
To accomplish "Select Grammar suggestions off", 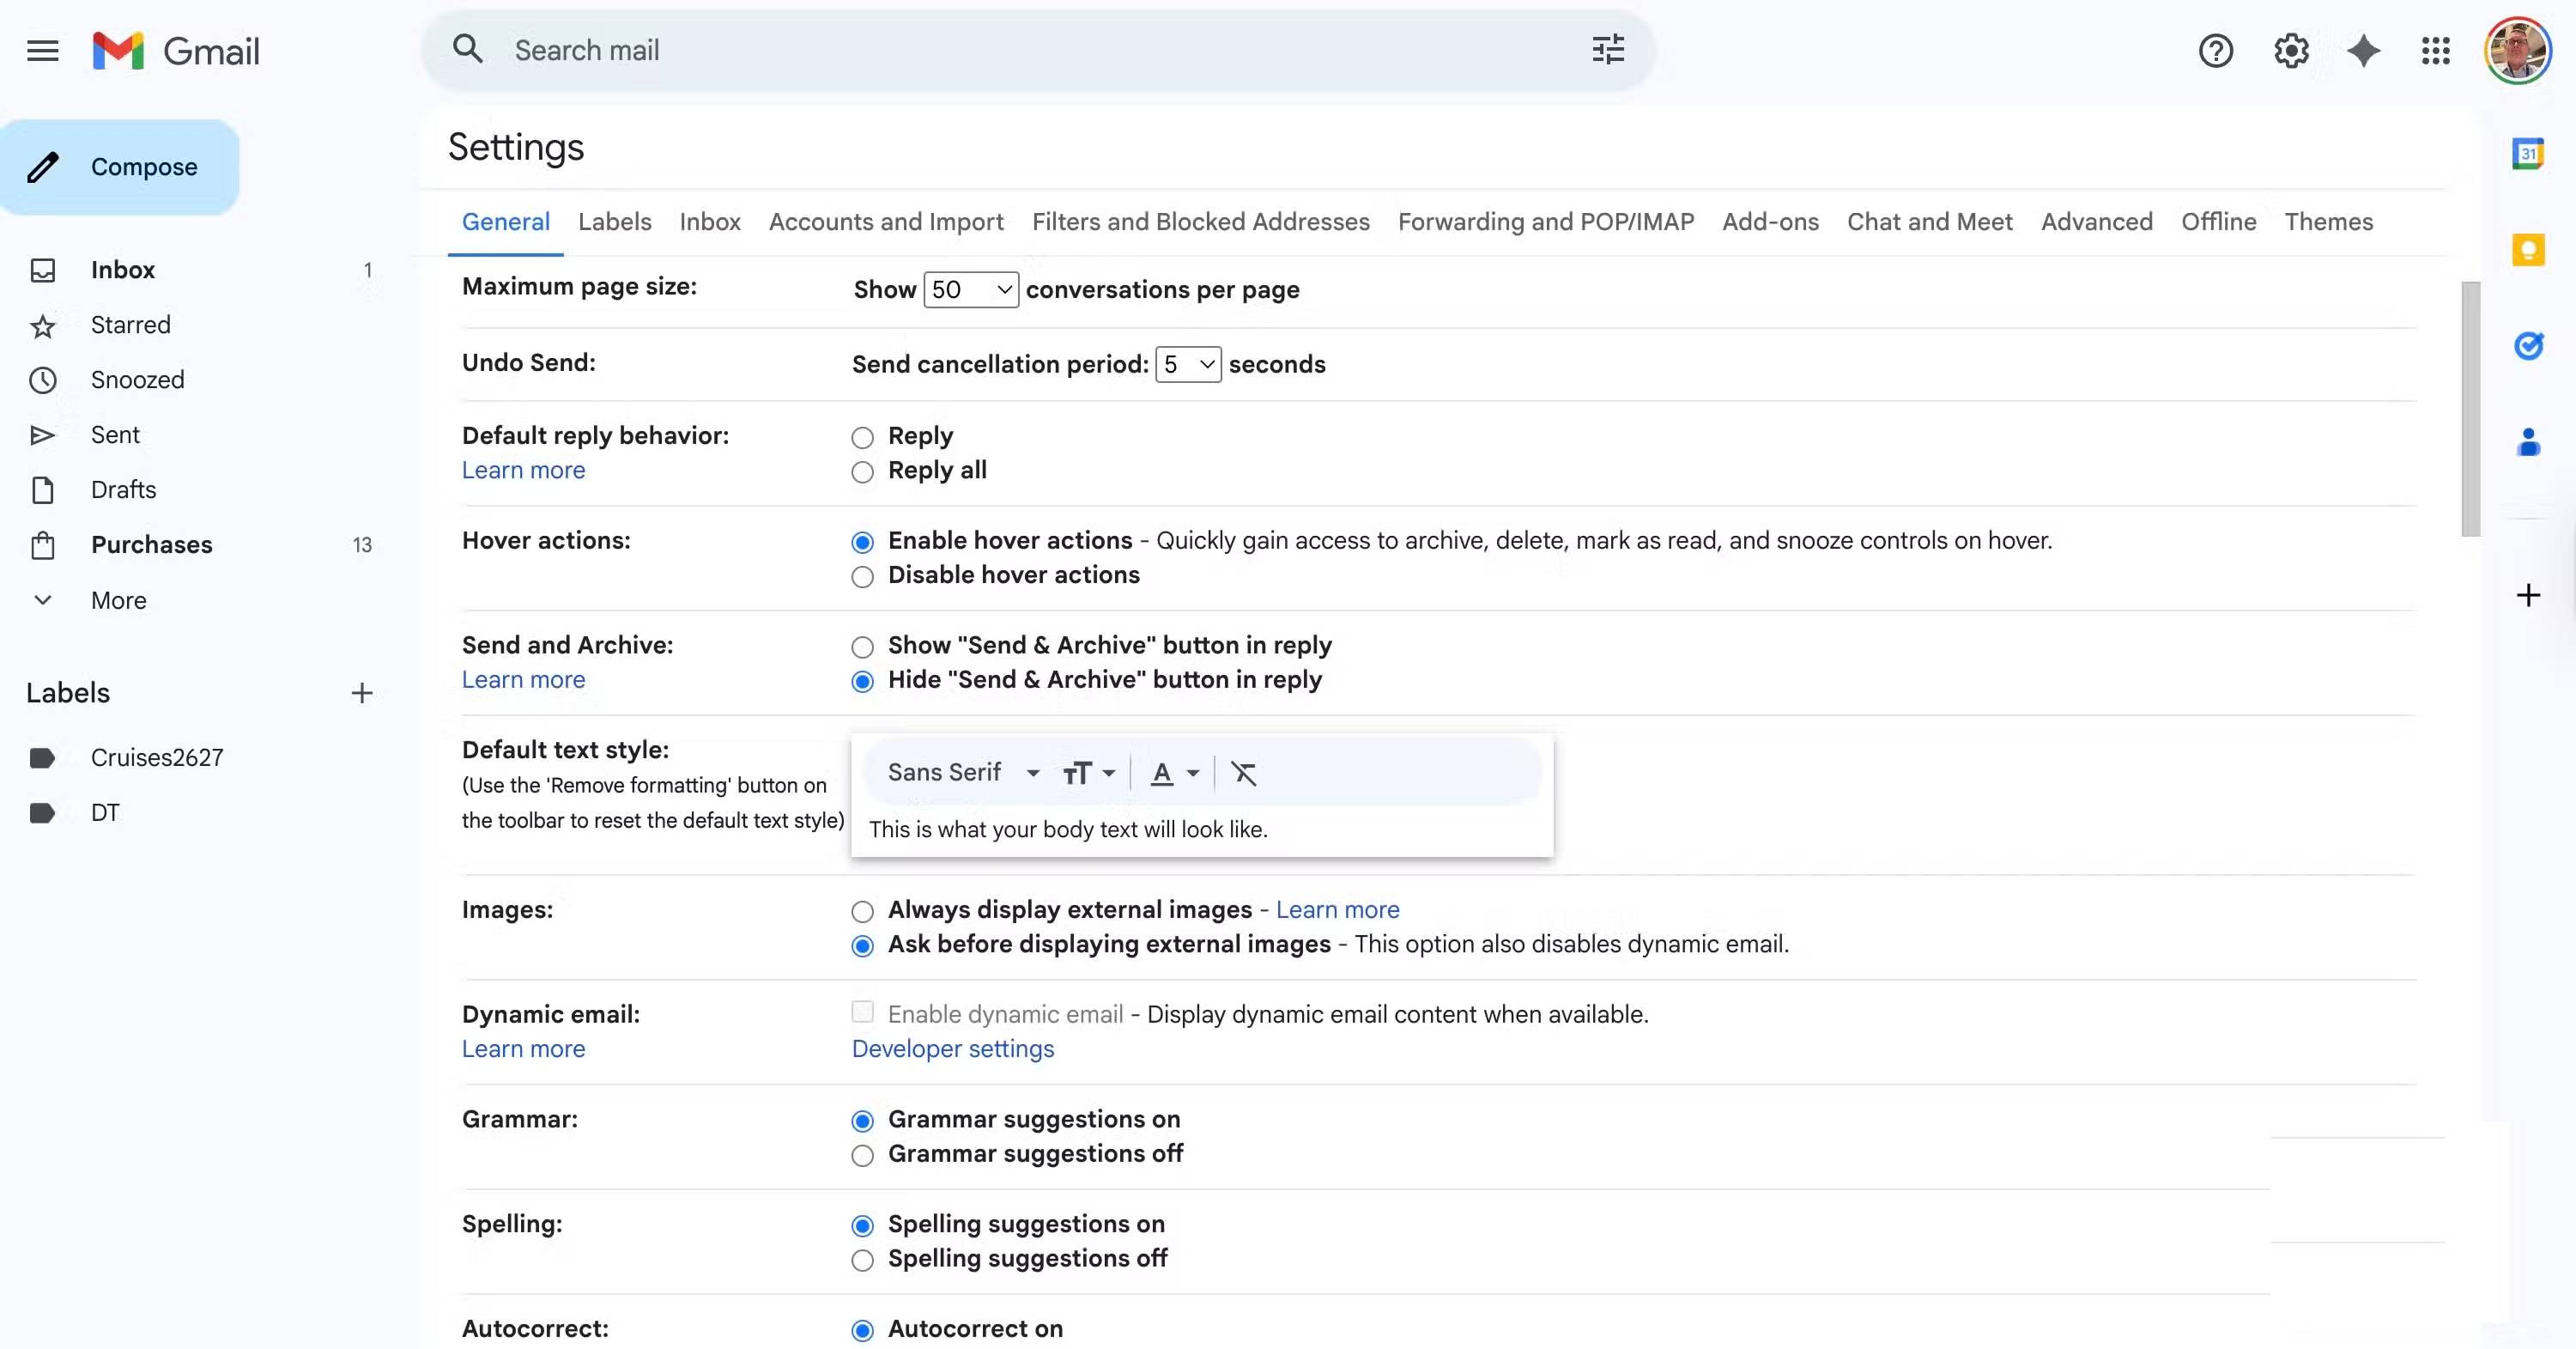I will tap(862, 1155).
